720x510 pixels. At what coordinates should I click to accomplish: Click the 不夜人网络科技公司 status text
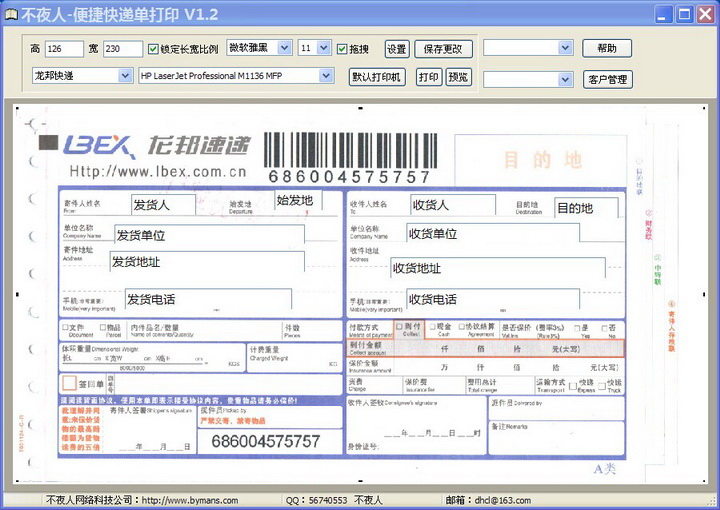pos(89,500)
